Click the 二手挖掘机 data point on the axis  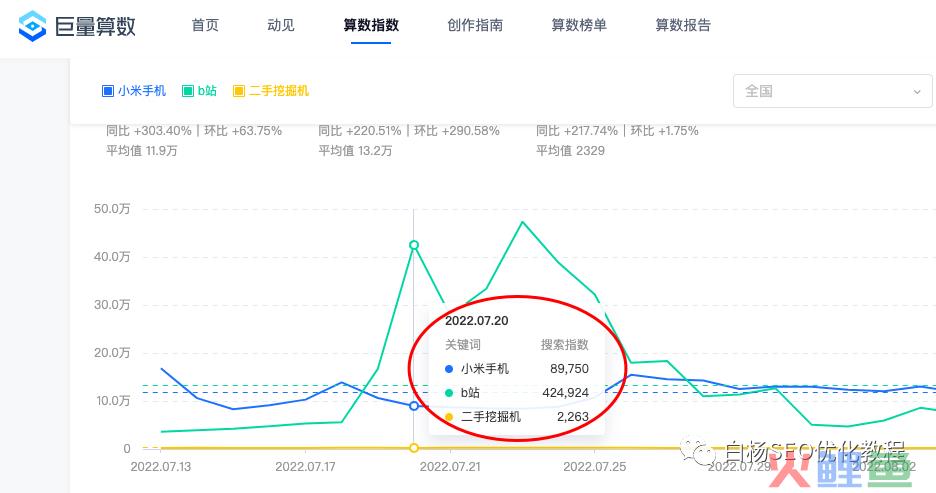pyautogui.click(x=414, y=448)
